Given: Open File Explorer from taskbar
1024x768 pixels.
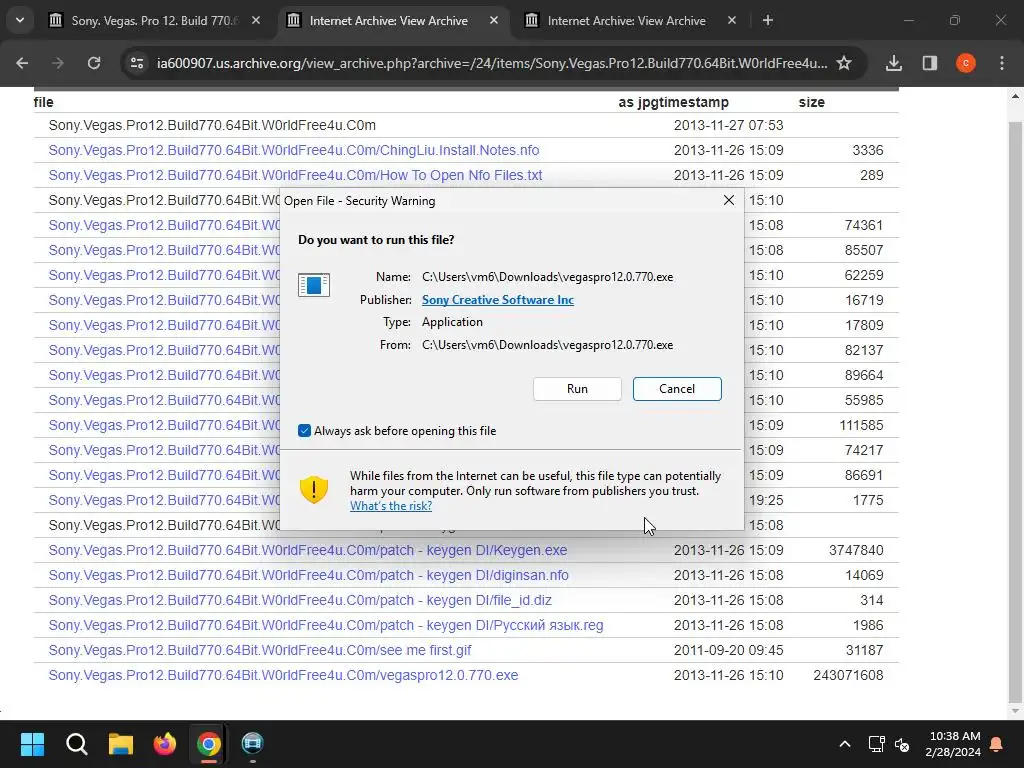Looking at the screenshot, I should (121, 744).
